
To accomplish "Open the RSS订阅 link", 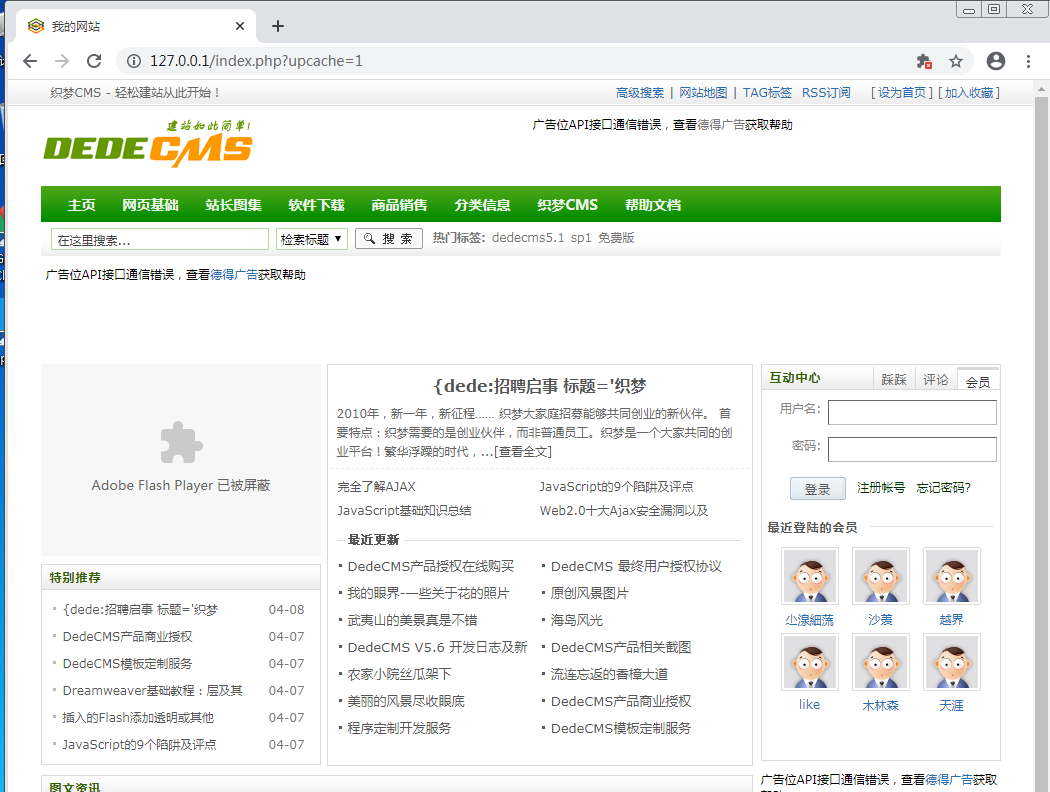I will tap(825, 92).
